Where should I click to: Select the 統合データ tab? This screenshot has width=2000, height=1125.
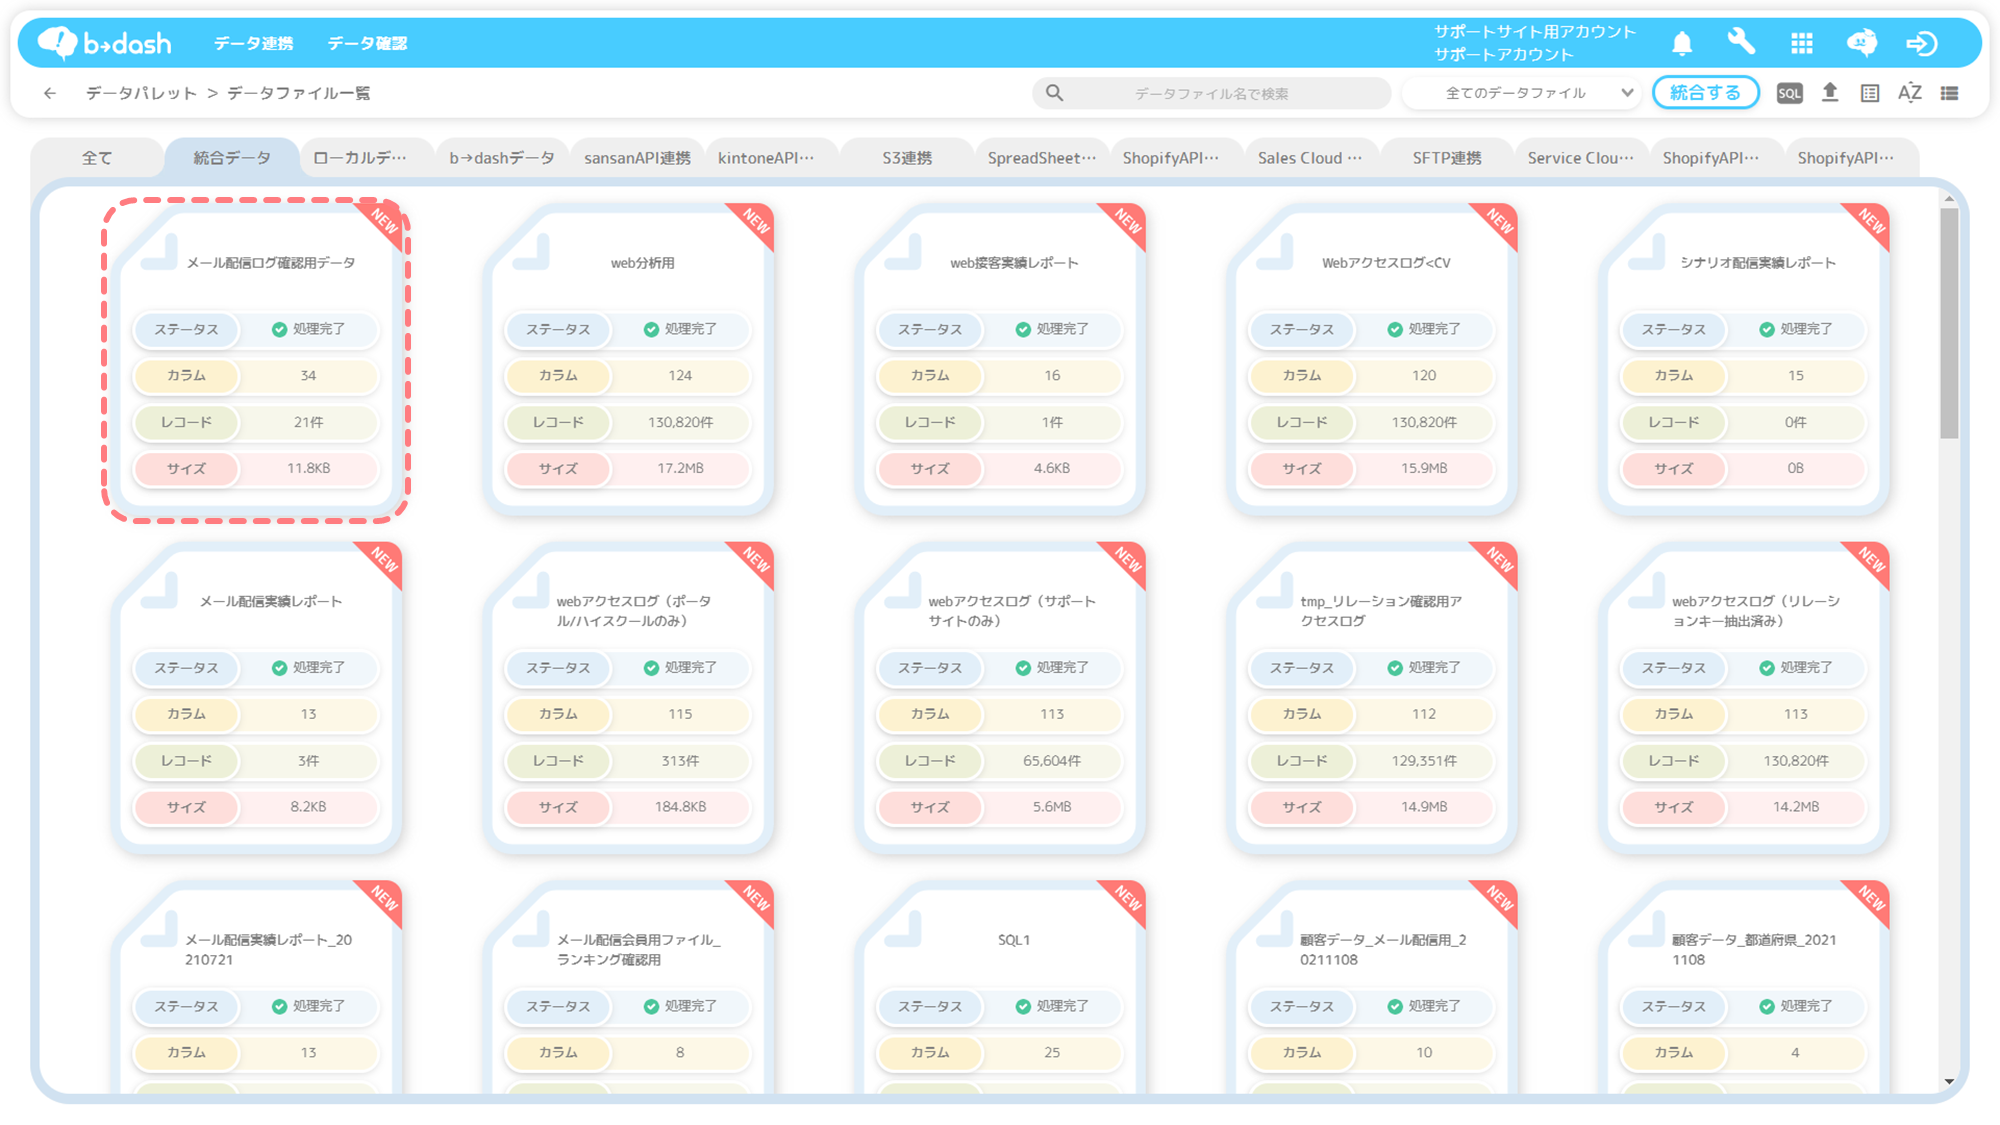point(232,158)
